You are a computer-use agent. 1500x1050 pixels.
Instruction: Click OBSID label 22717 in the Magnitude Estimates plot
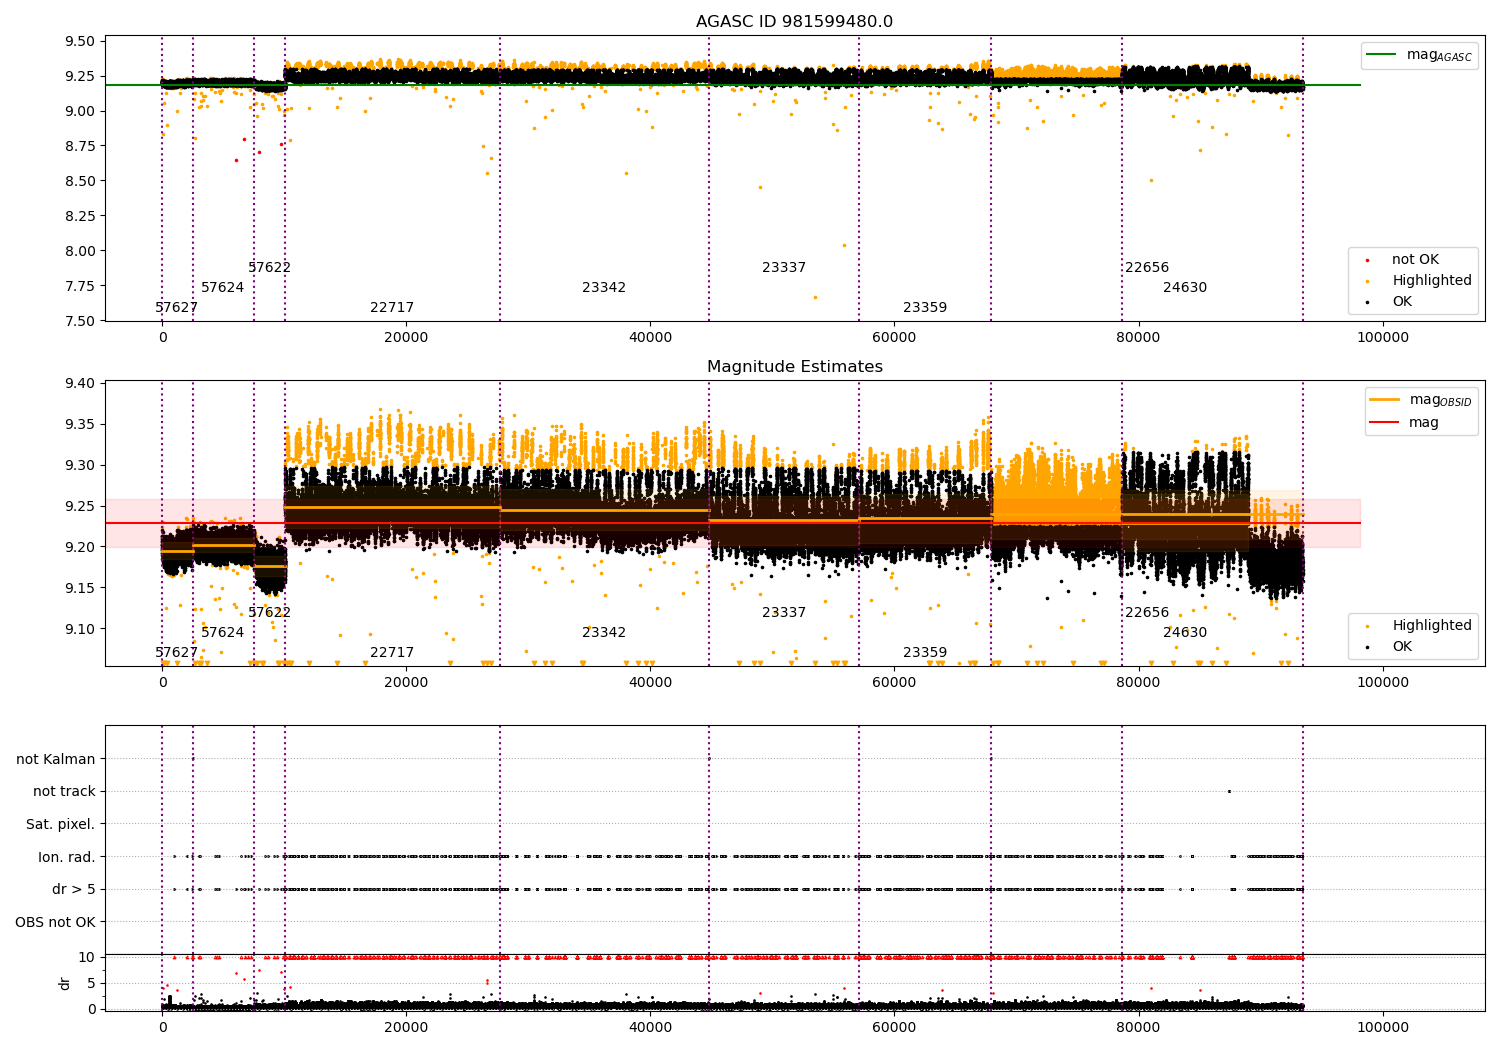click(x=392, y=653)
